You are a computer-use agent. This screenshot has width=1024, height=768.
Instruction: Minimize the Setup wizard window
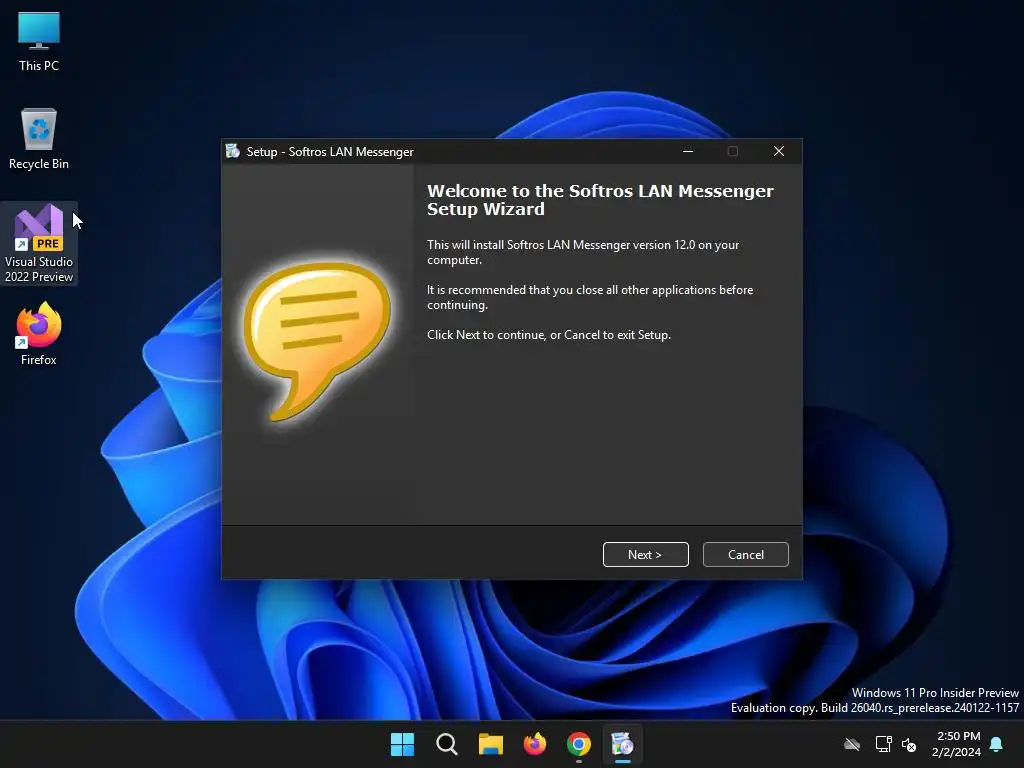688,152
